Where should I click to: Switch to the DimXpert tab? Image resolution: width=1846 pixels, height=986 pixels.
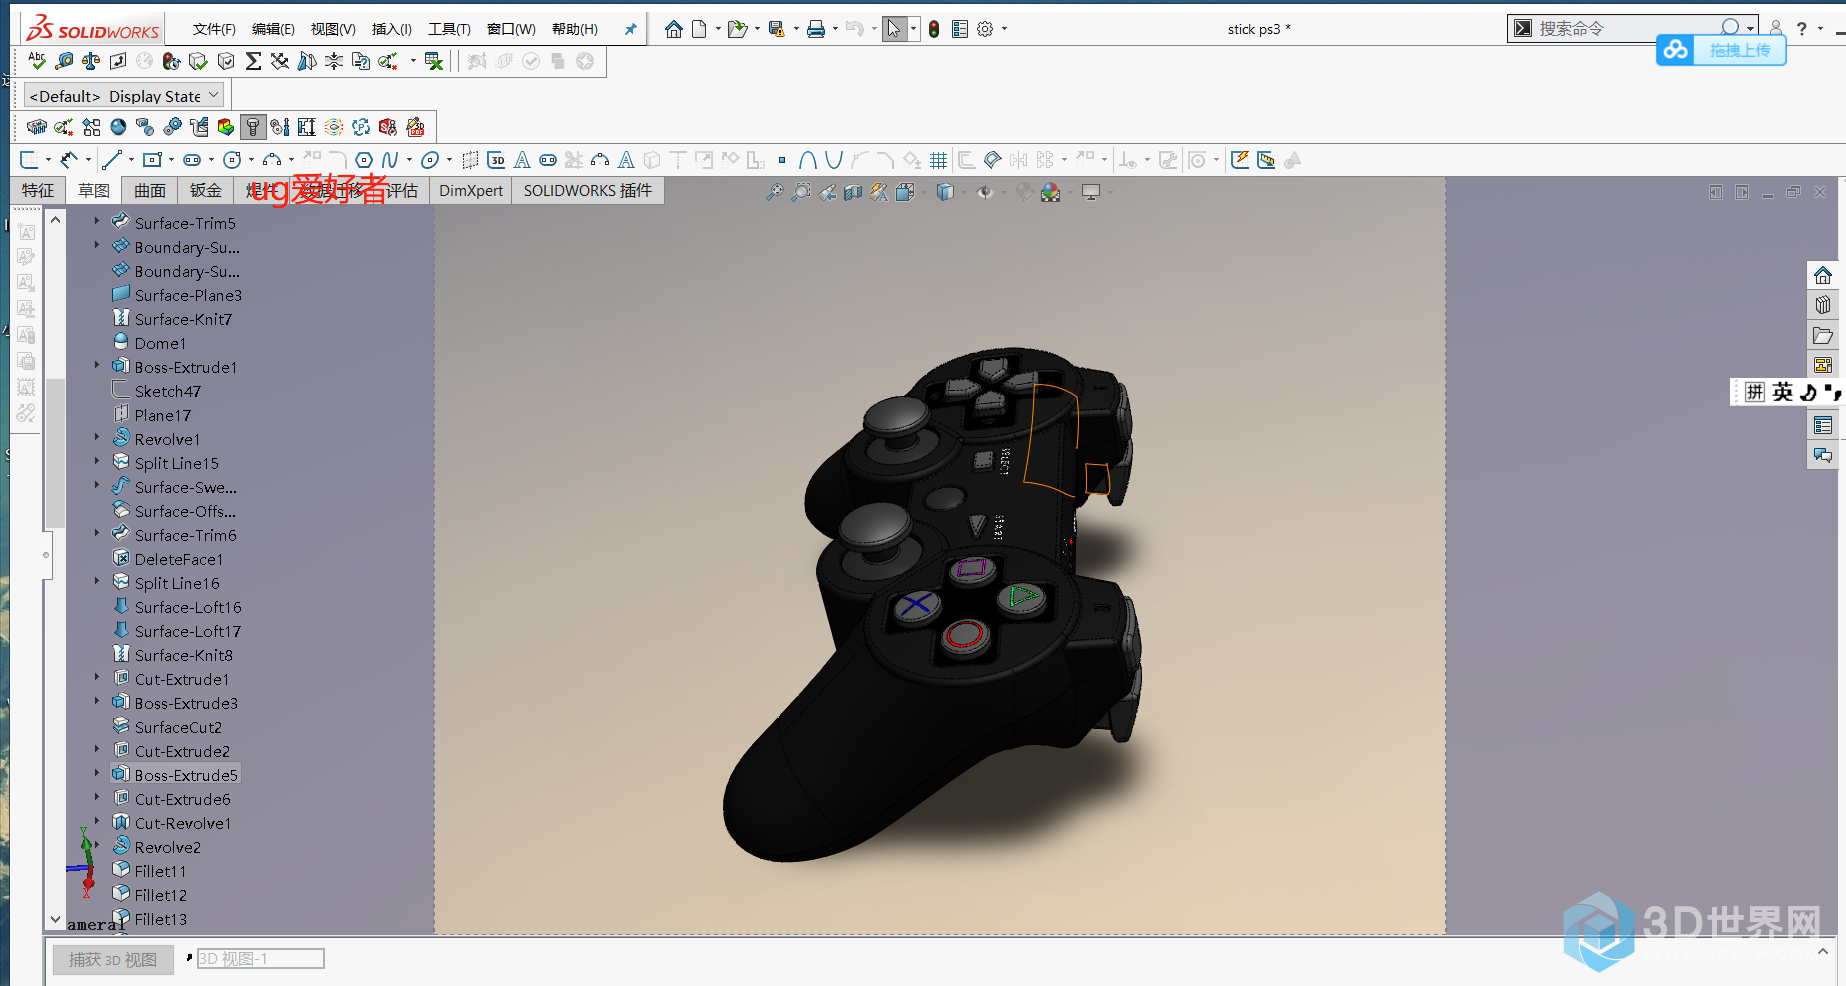pos(470,190)
